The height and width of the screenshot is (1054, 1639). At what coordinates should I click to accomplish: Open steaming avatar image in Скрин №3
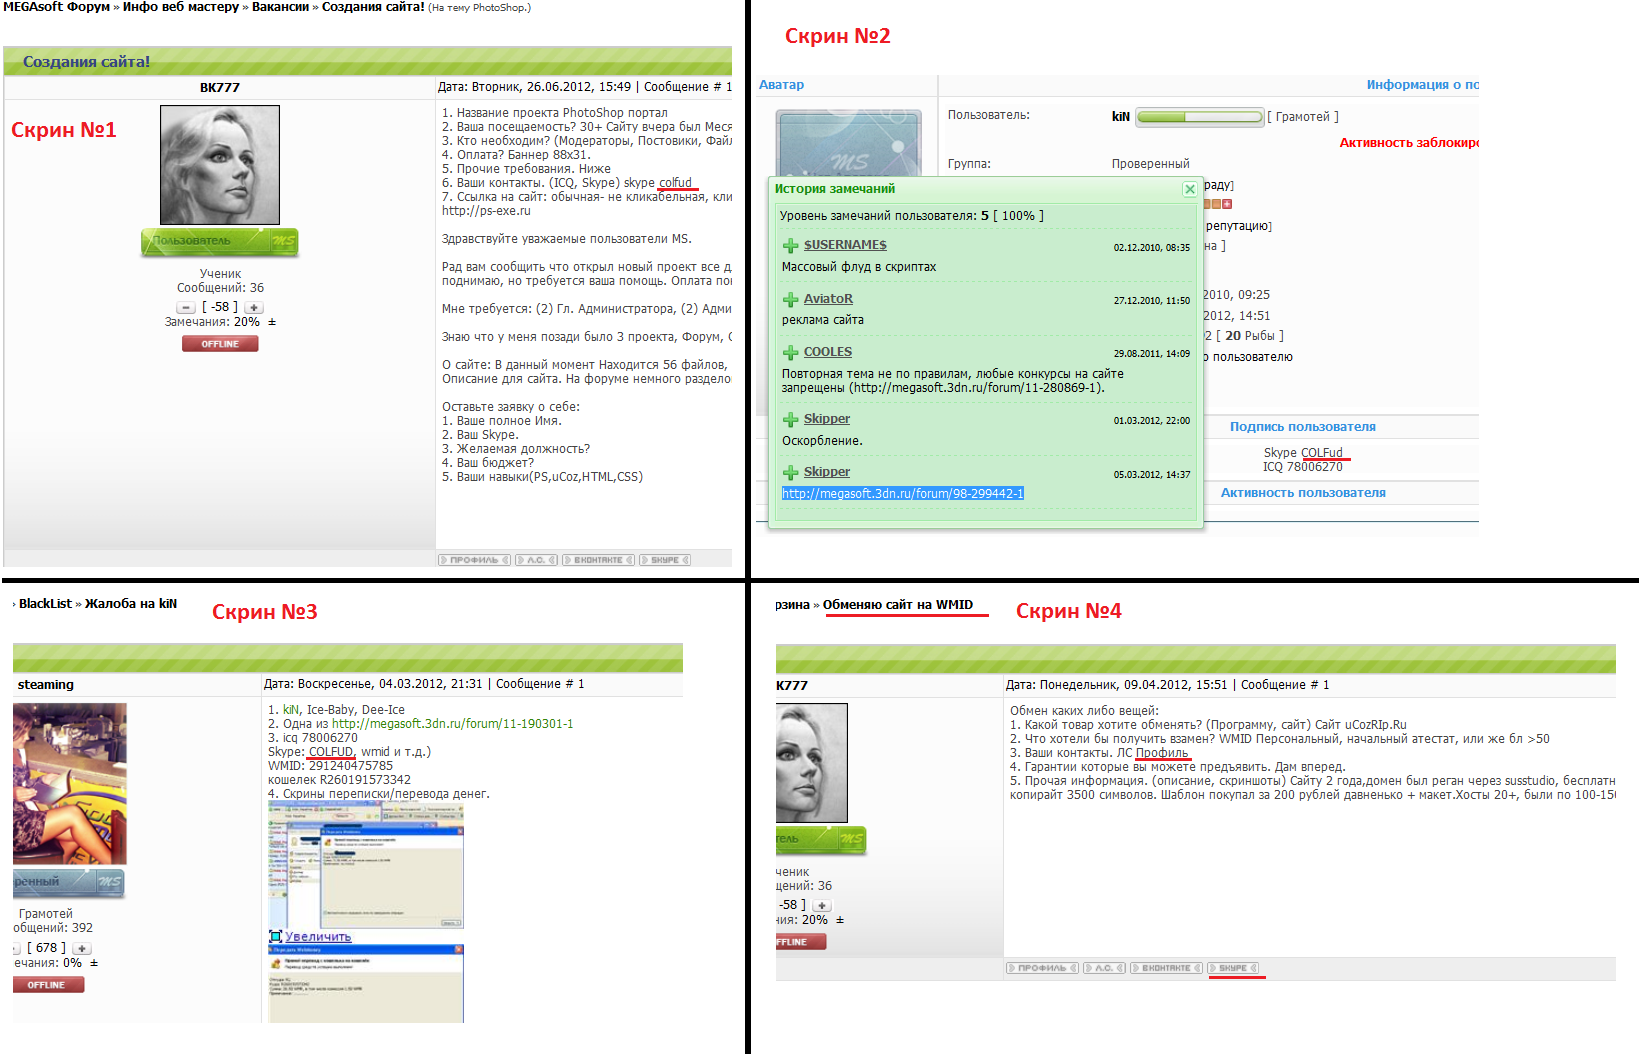click(70, 784)
